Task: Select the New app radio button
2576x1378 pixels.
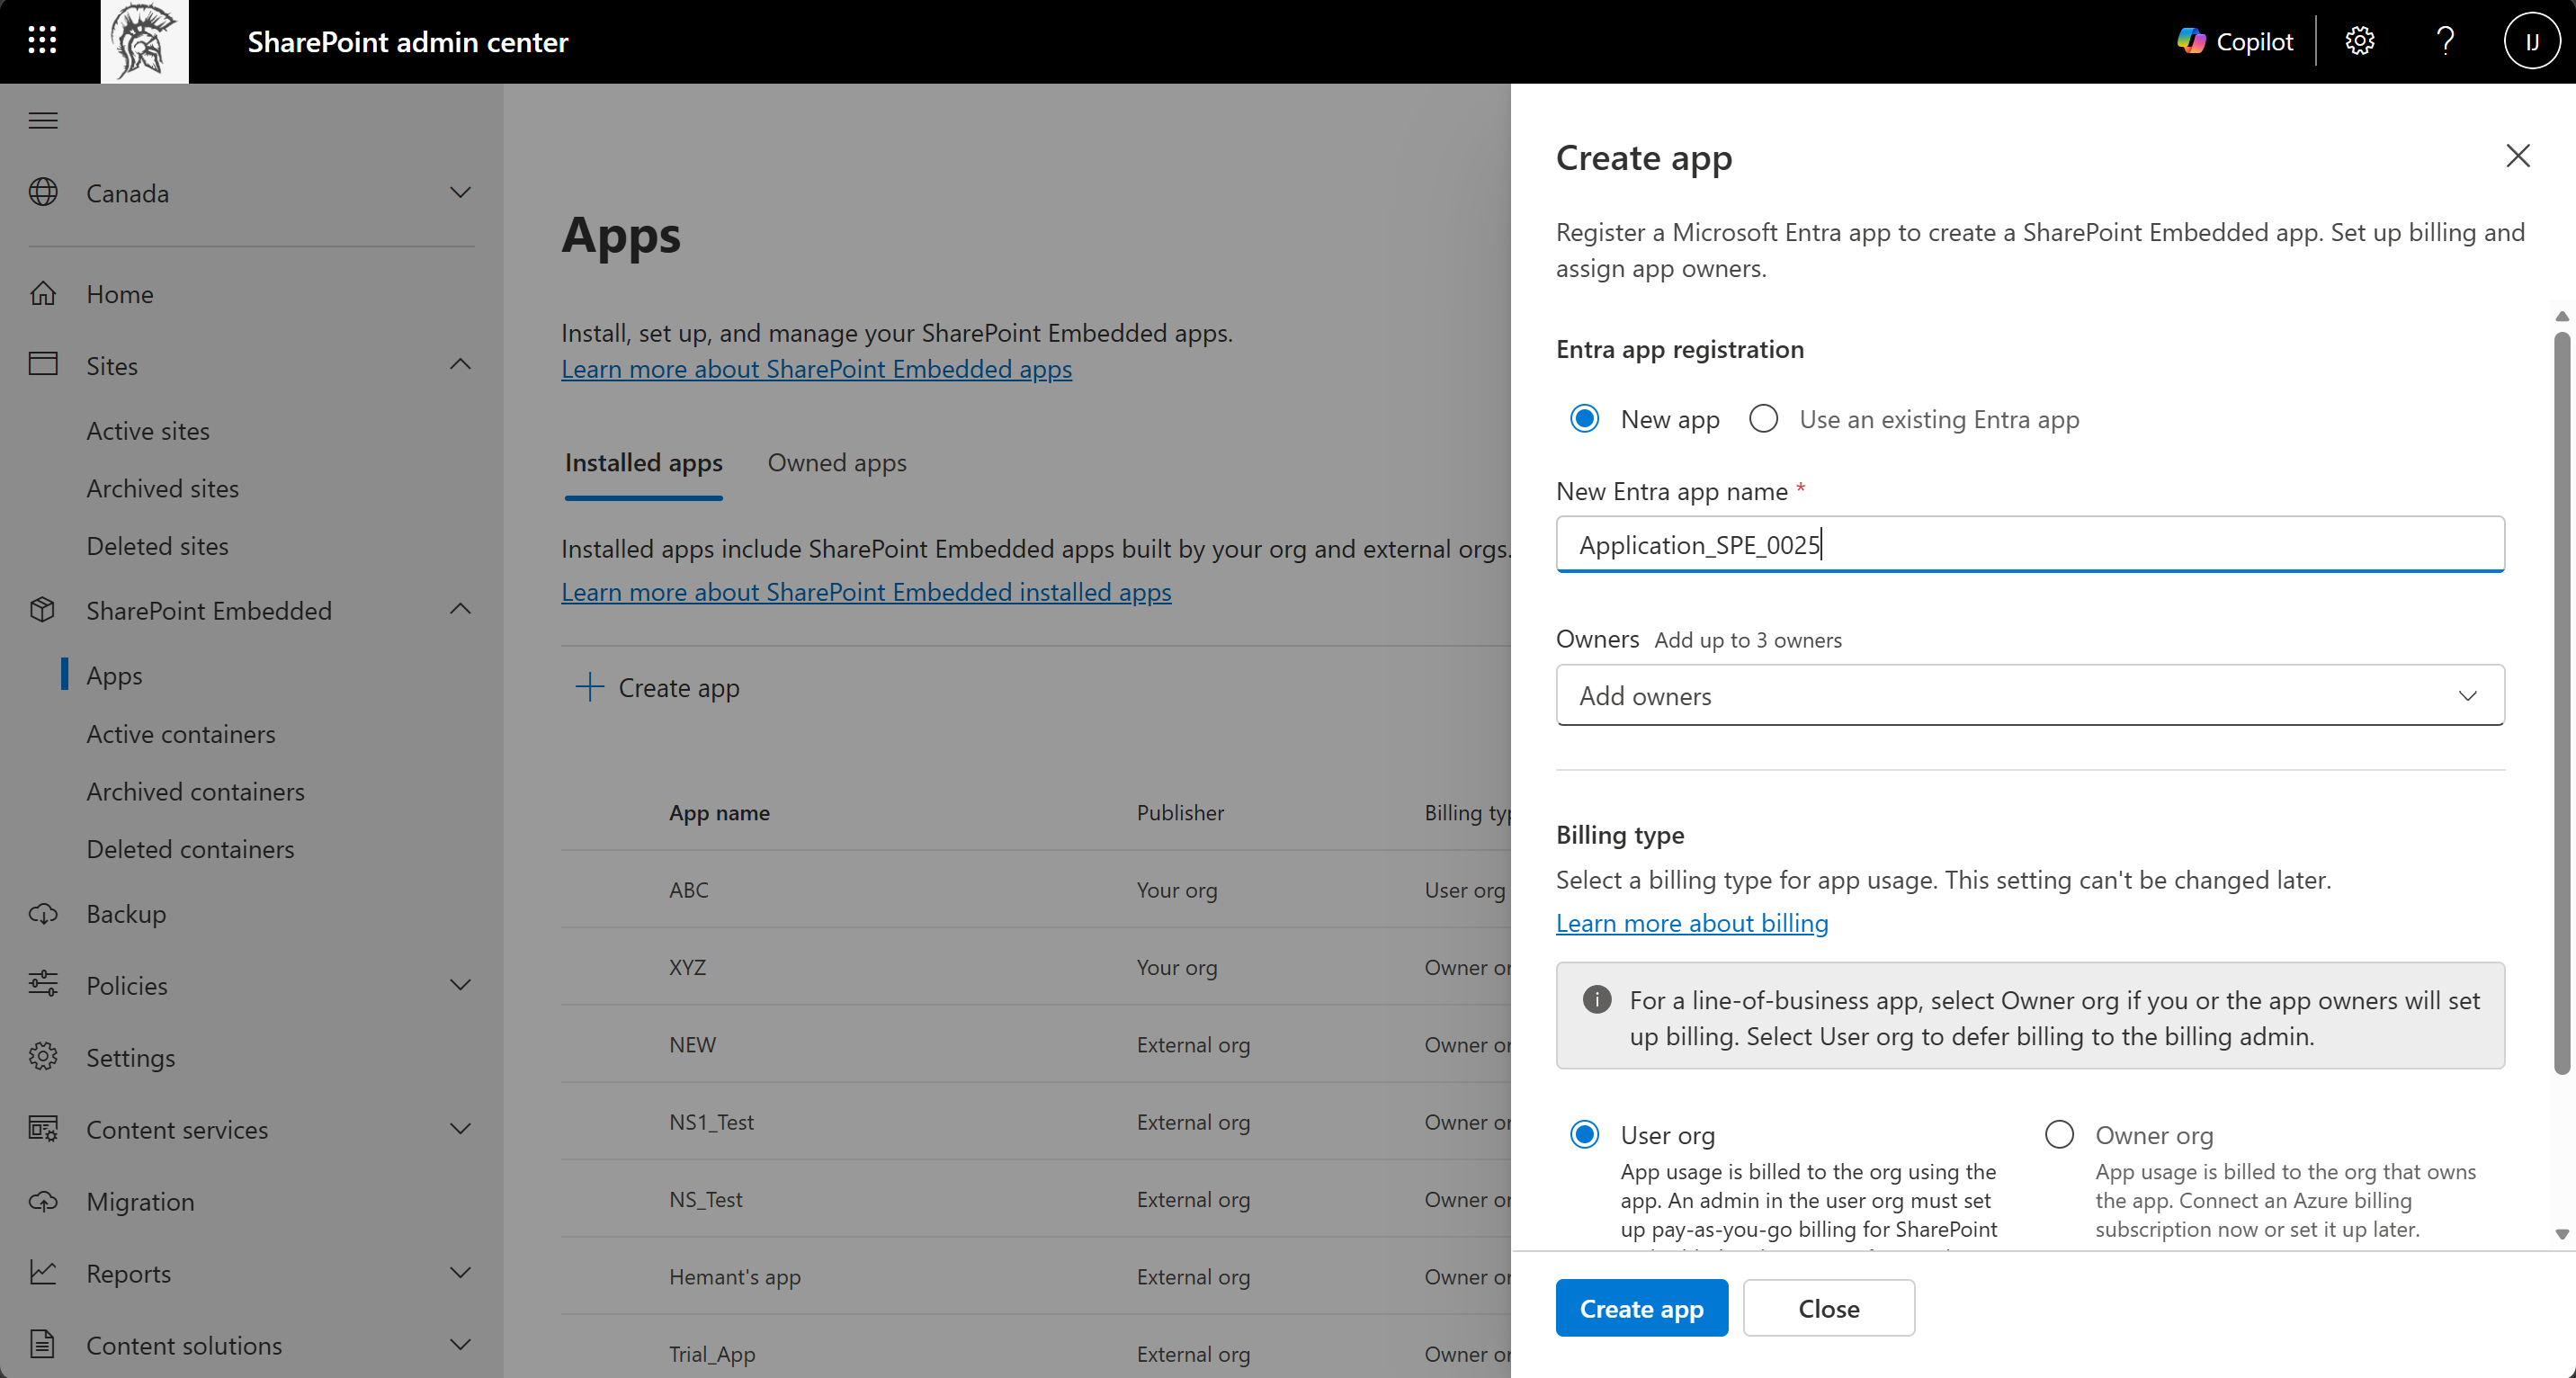Action: (x=1584, y=418)
